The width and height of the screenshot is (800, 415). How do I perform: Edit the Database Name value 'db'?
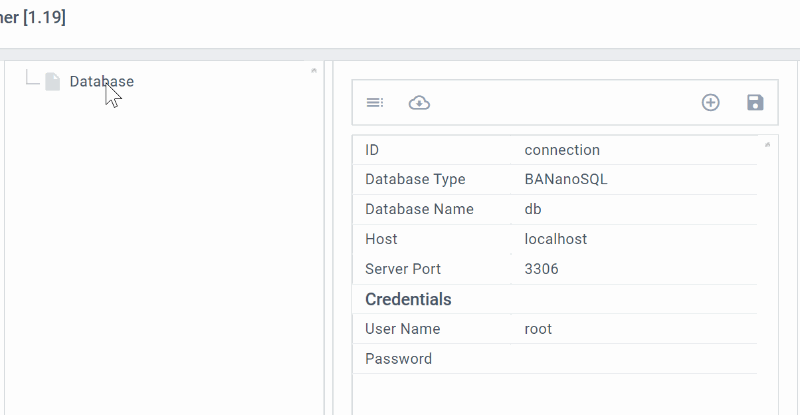tap(533, 209)
